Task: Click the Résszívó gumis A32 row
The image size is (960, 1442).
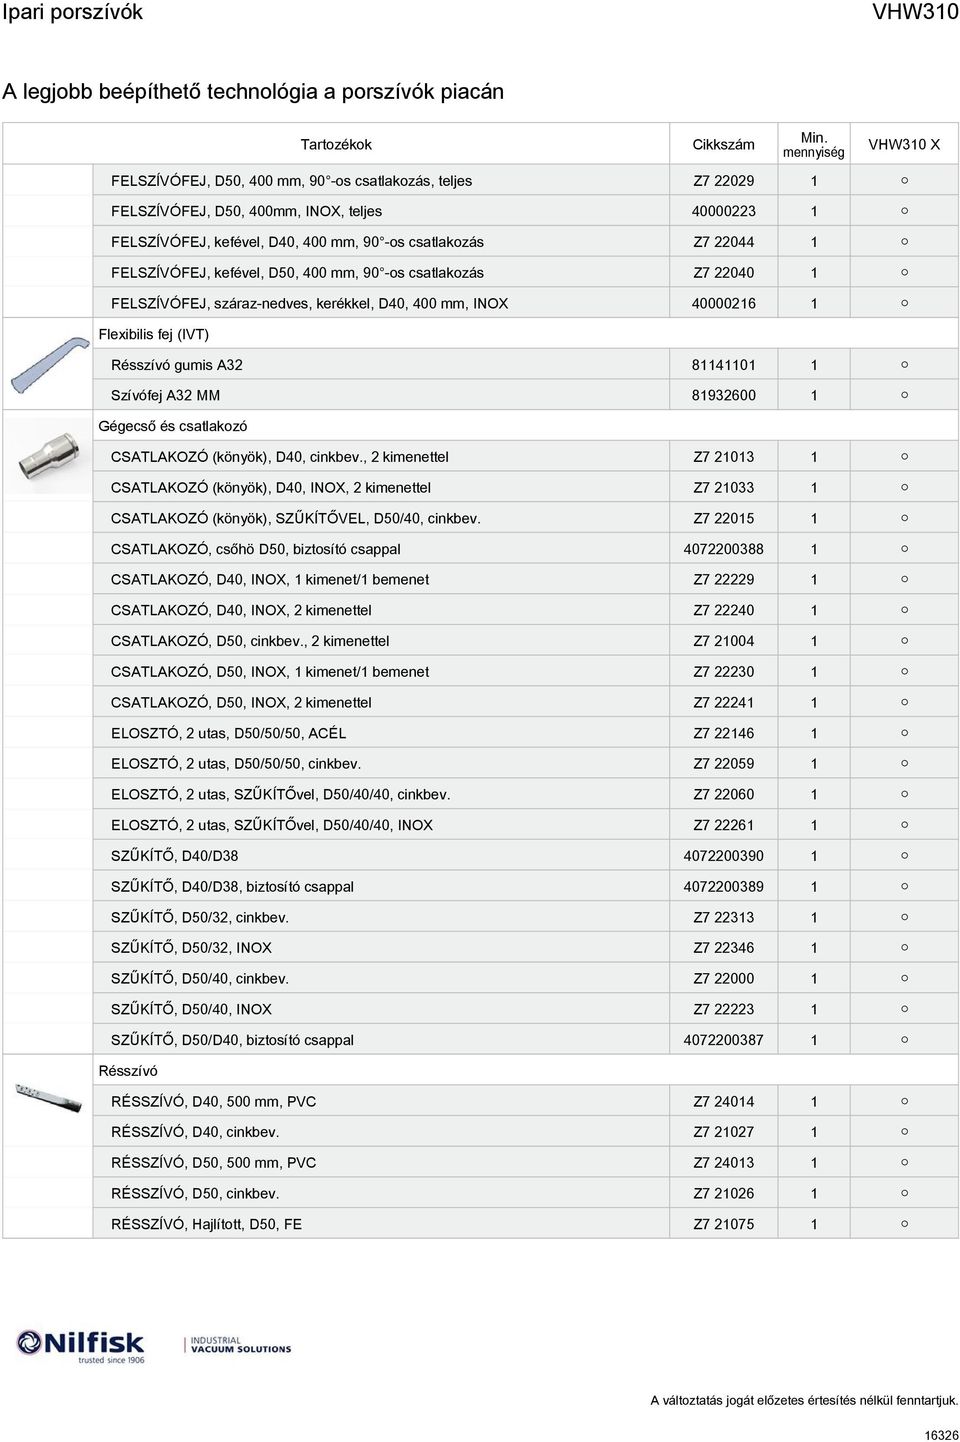Action: 525,364
